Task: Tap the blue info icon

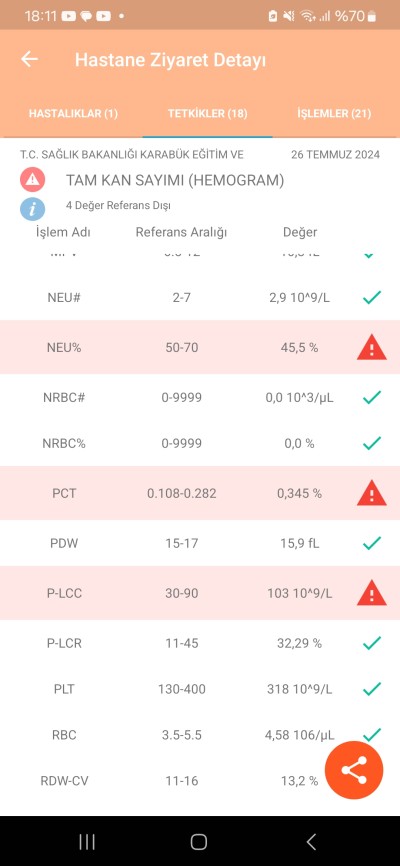Action: tap(32, 209)
